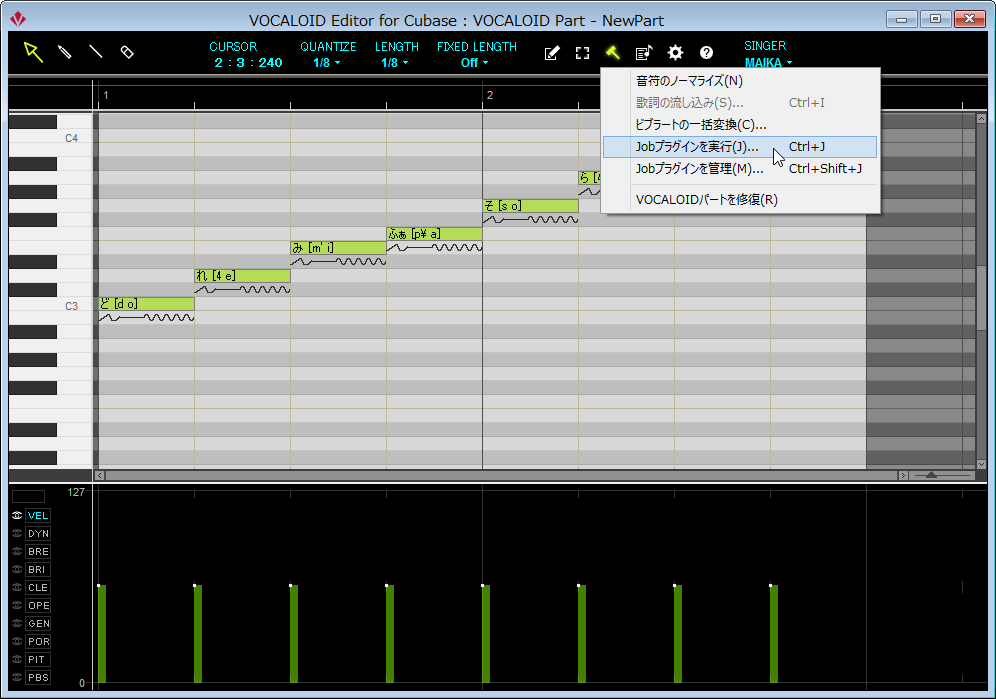The height and width of the screenshot is (699, 996).
Task: Choose 音符のノーマライズ(N) menu entry
Action: (x=740, y=81)
